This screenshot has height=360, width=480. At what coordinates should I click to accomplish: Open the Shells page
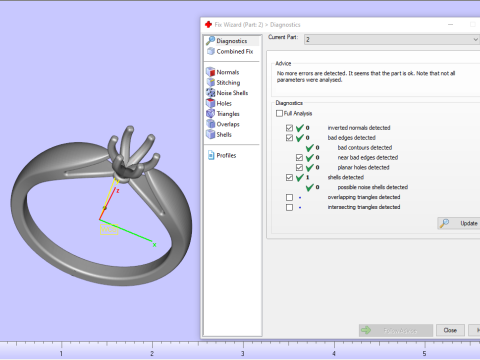click(x=224, y=134)
